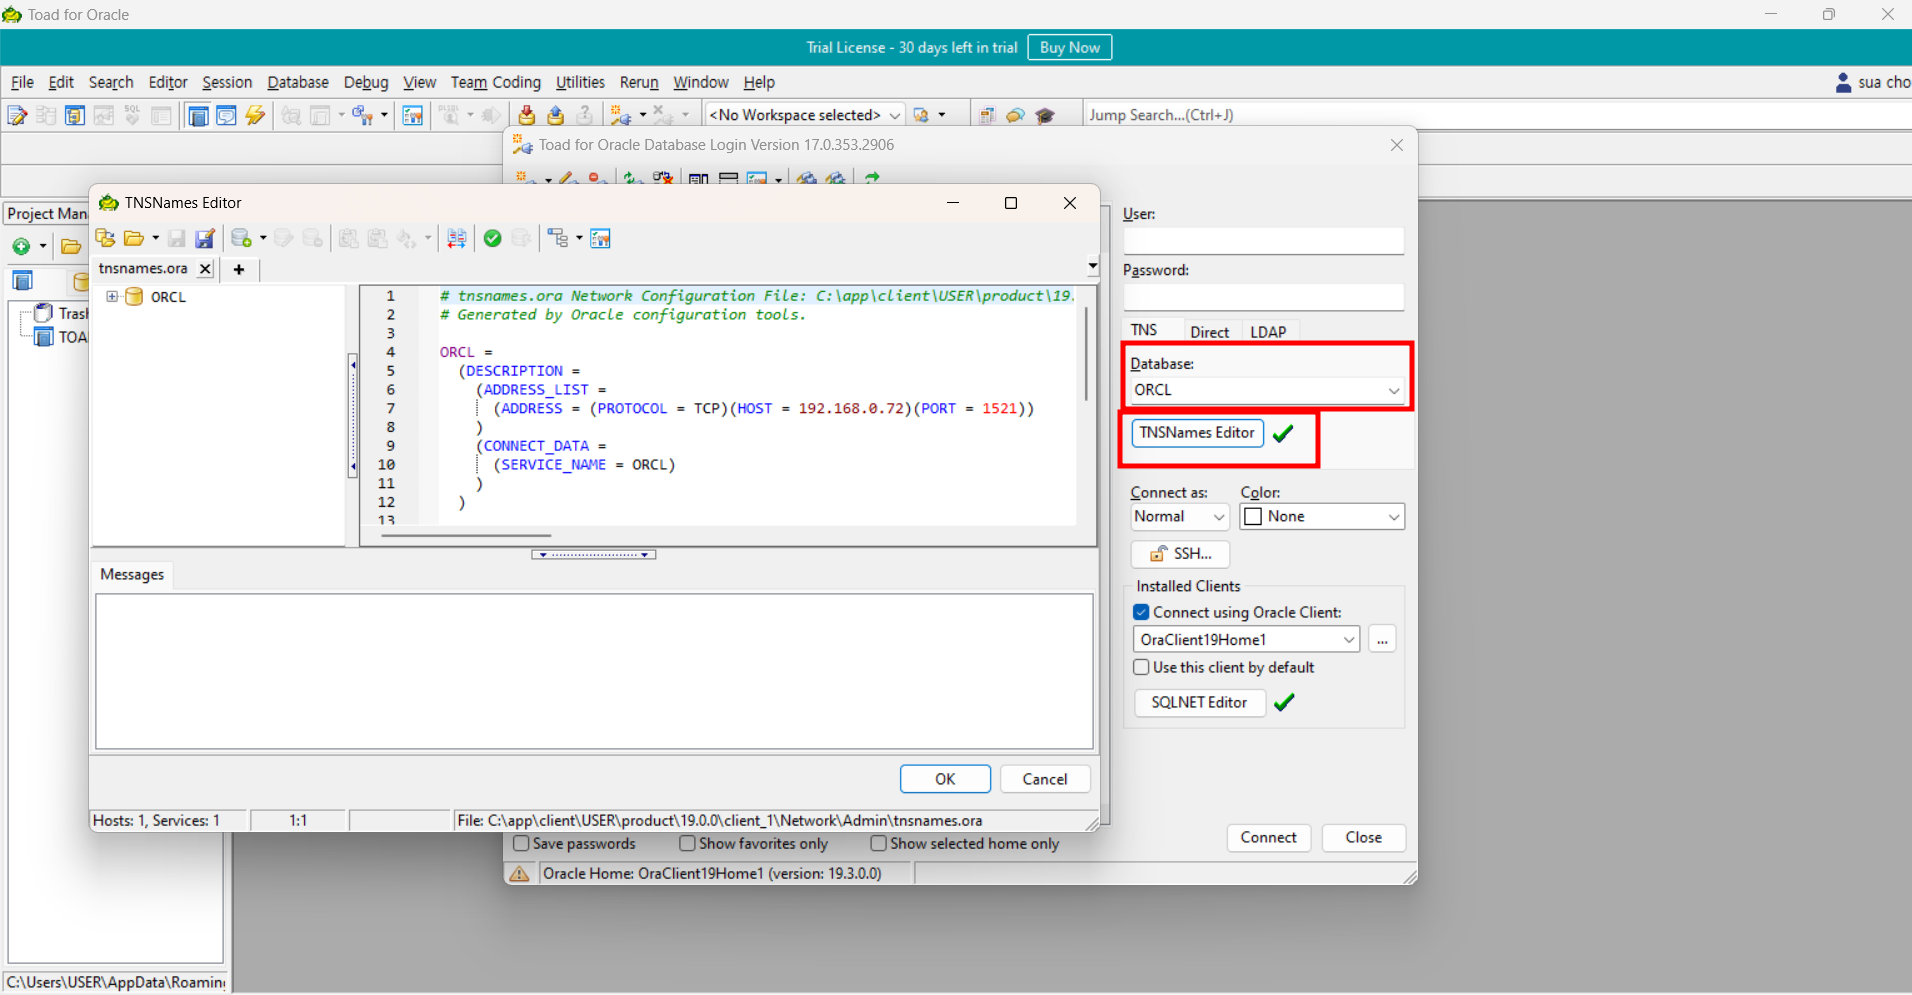Close the tnsnames.ora tab with X
This screenshot has width=1912, height=995.
205,269
